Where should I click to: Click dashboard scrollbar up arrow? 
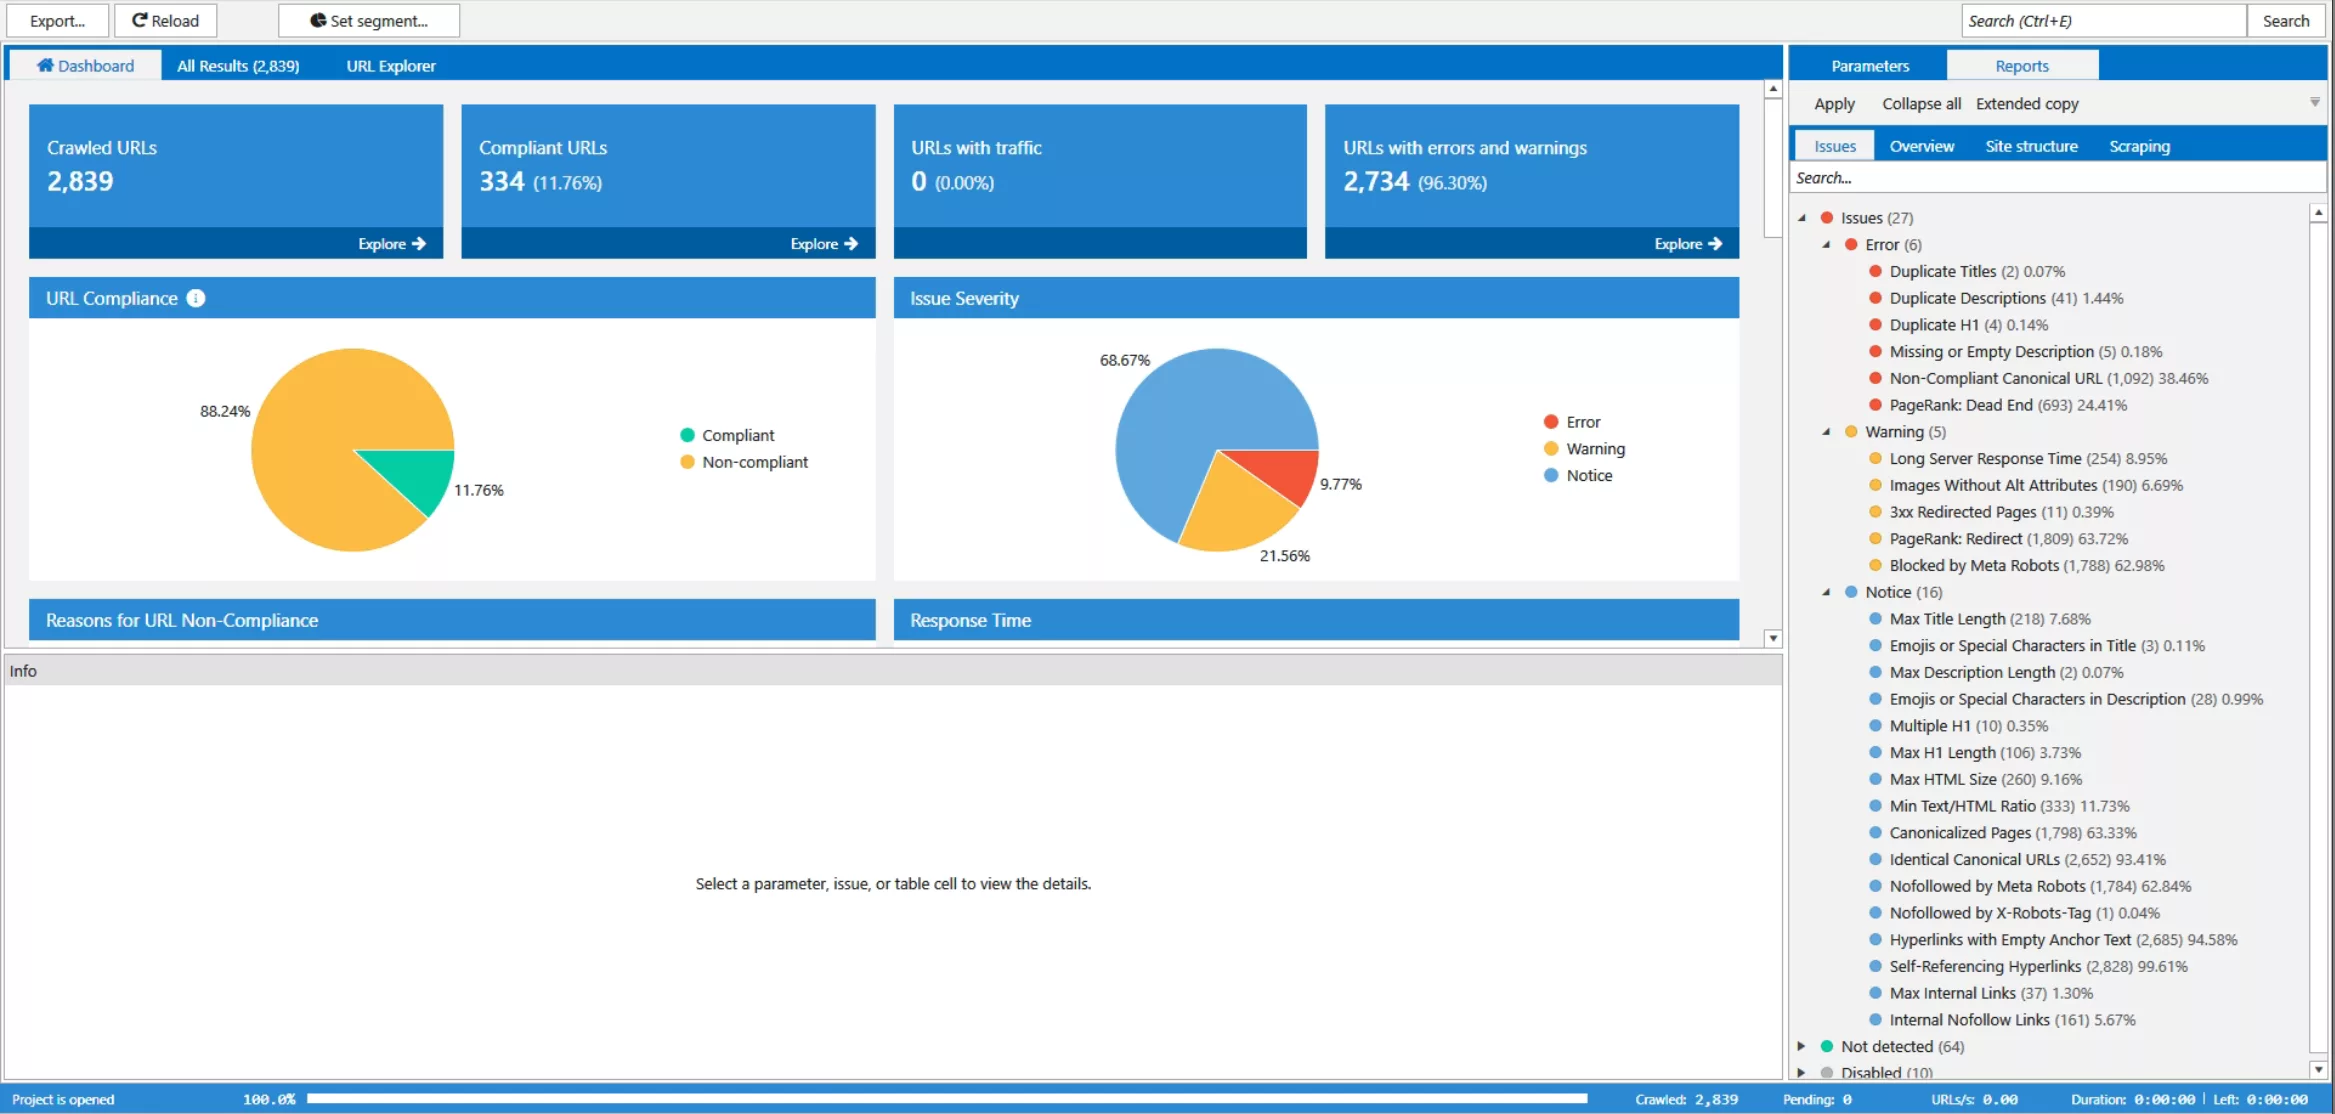point(1773,89)
